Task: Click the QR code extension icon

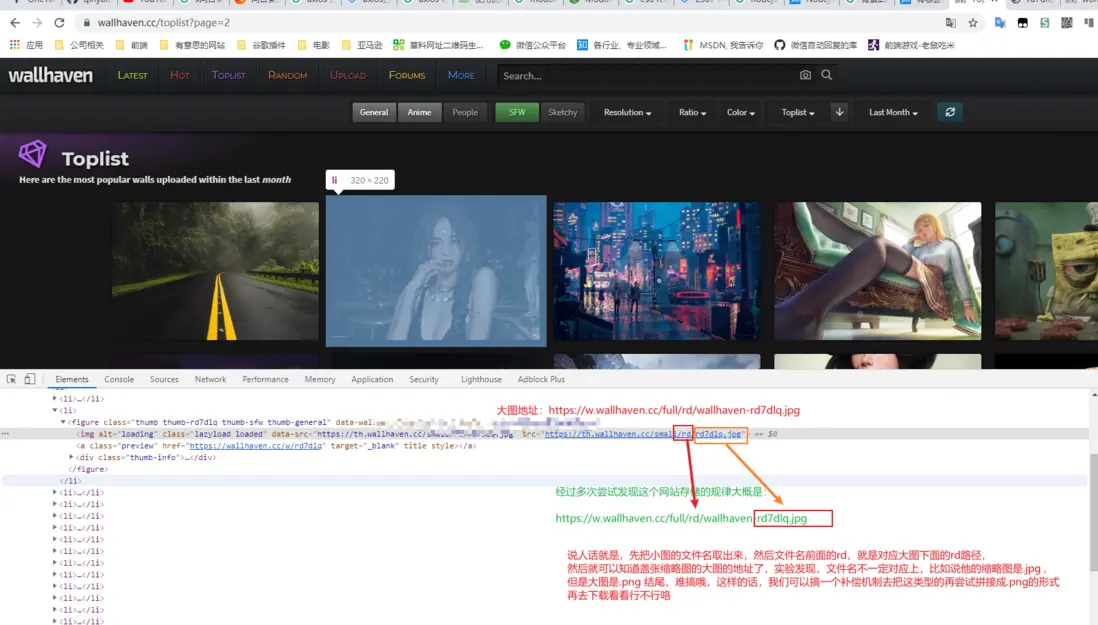Action: point(1066,22)
